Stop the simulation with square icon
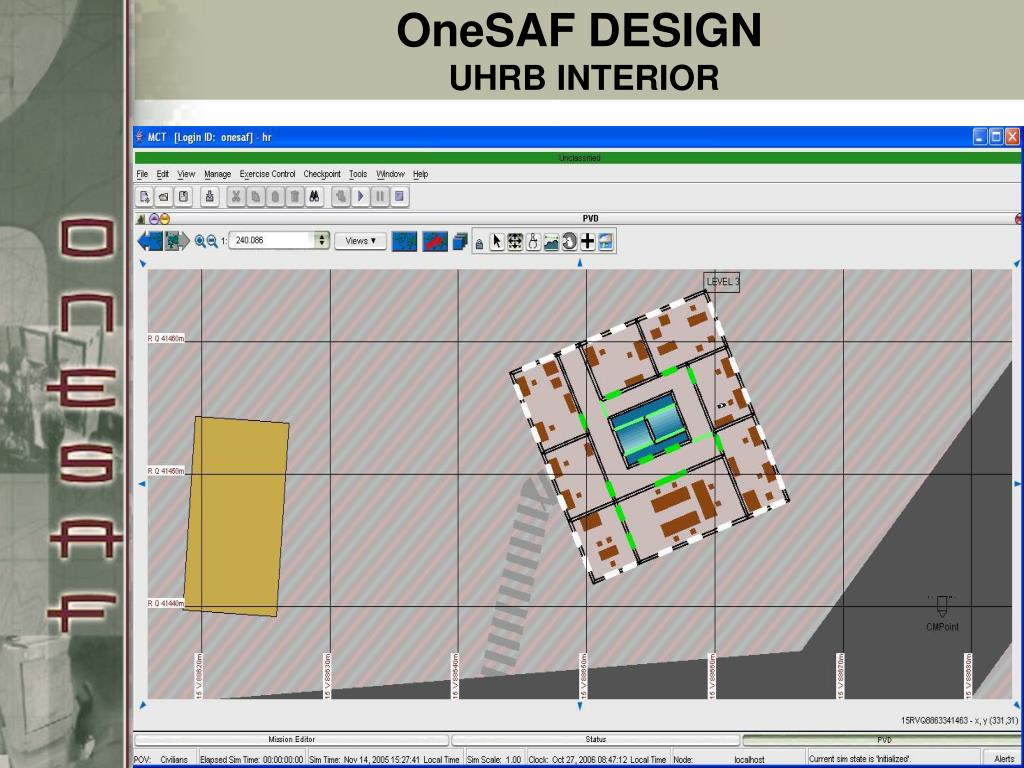The height and width of the screenshot is (768, 1024). pos(399,196)
